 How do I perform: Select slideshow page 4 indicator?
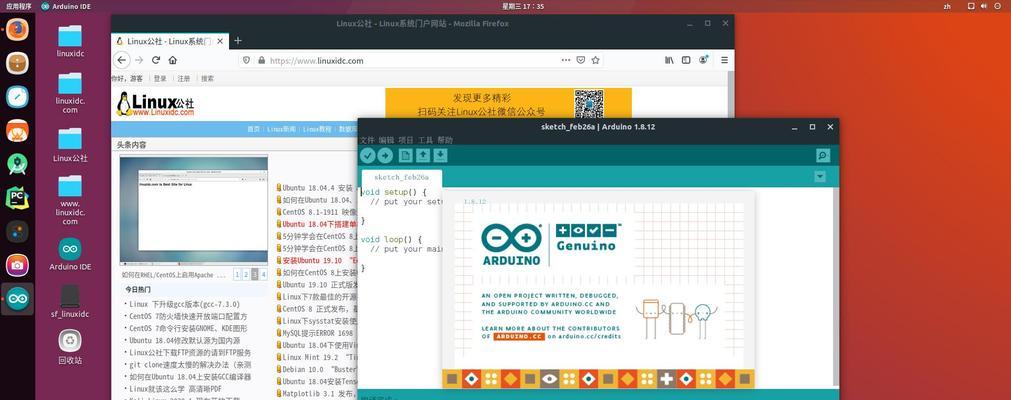pyautogui.click(x=263, y=275)
